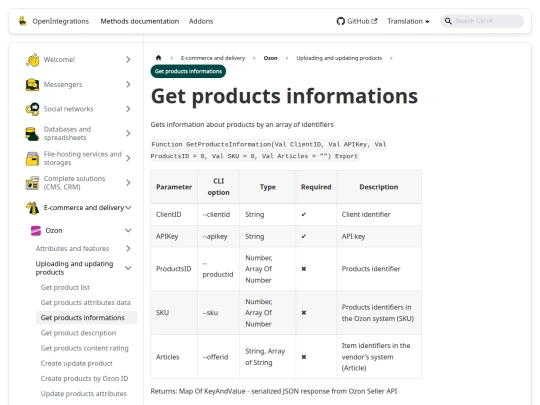This screenshot has width=540, height=405.
Task: Collapse E-commerce and delivery chevron
Action: 128,208
